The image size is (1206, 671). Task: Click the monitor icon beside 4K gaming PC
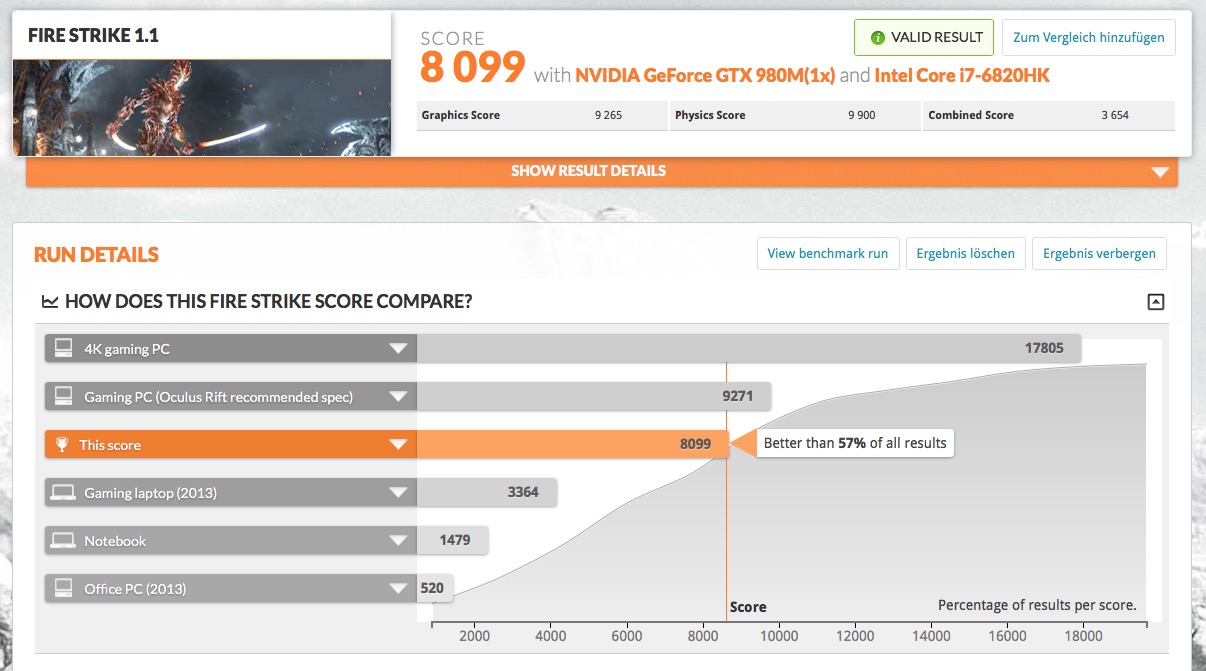click(64, 349)
